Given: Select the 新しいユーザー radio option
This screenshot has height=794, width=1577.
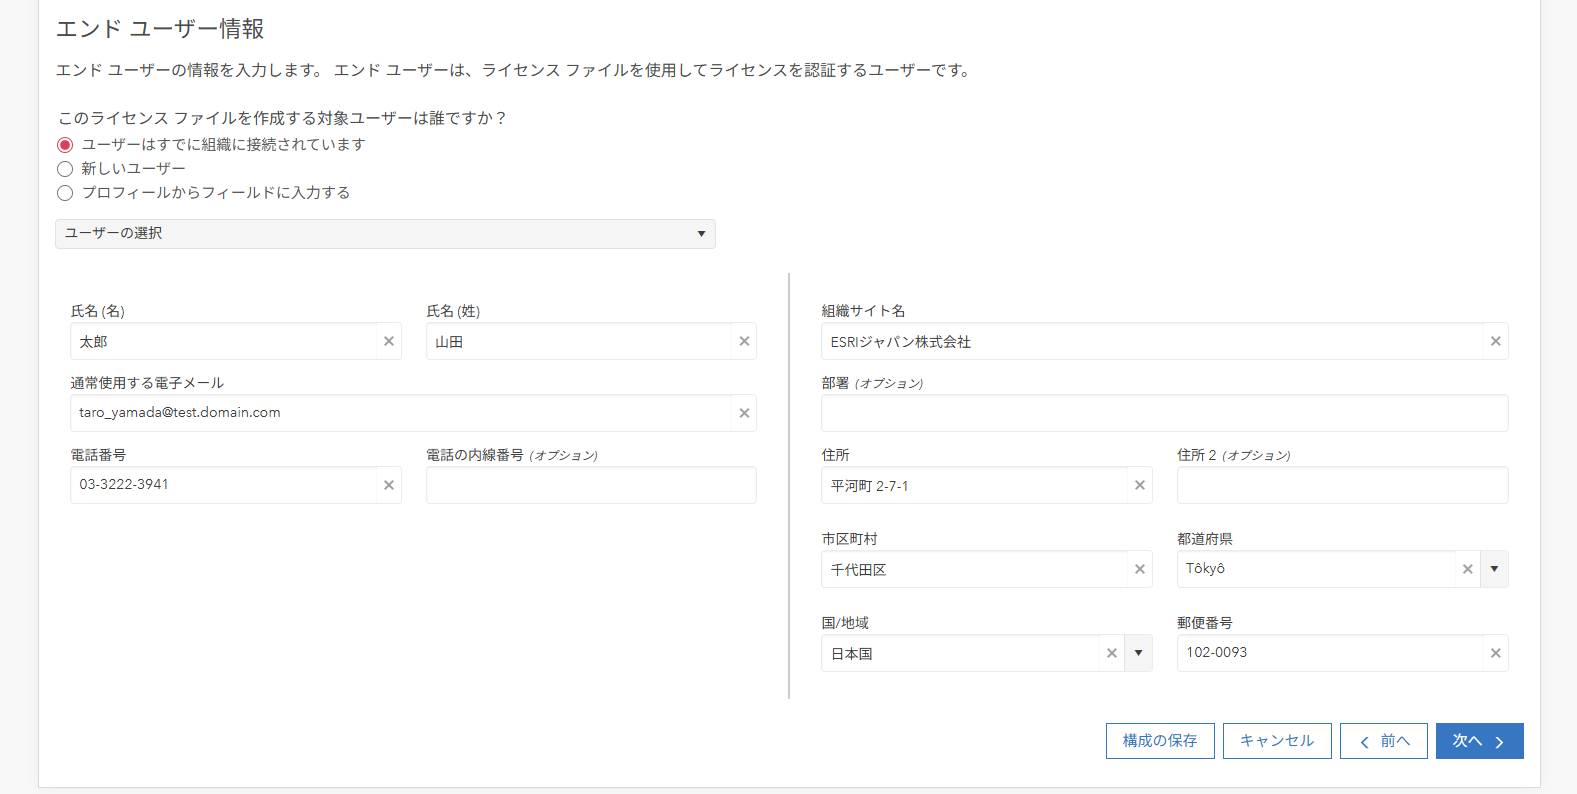Looking at the screenshot, I should pos(65,169).
